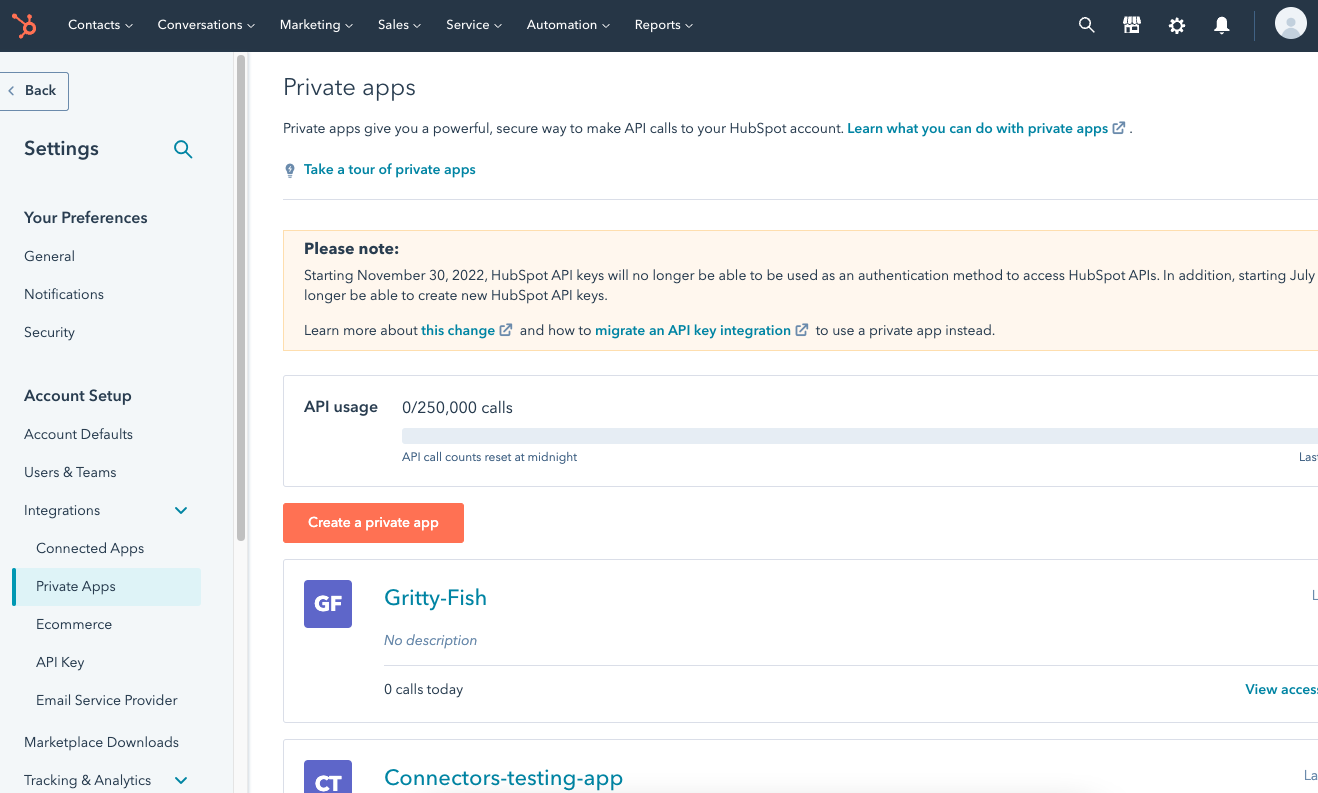Image resolution: width=1318 pixels, height=793 pixels.
Task: Open the Gritty-Fish app
Action: 435,598
